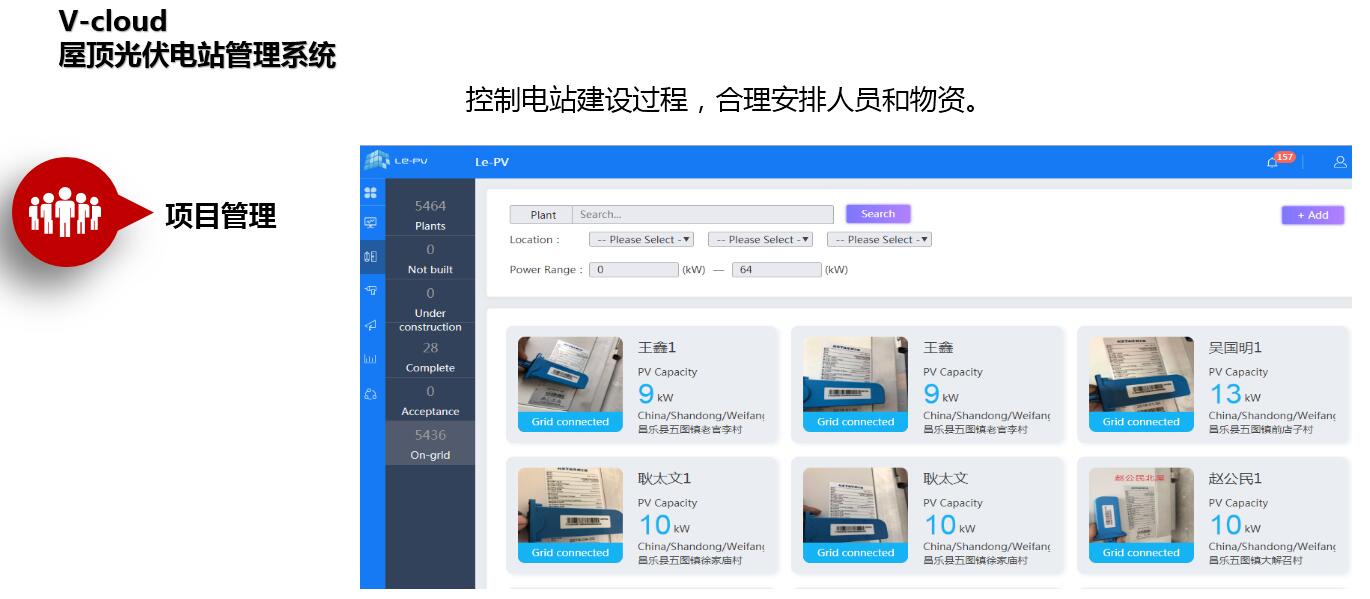Select the On-grid status tab

click(430, 444)
